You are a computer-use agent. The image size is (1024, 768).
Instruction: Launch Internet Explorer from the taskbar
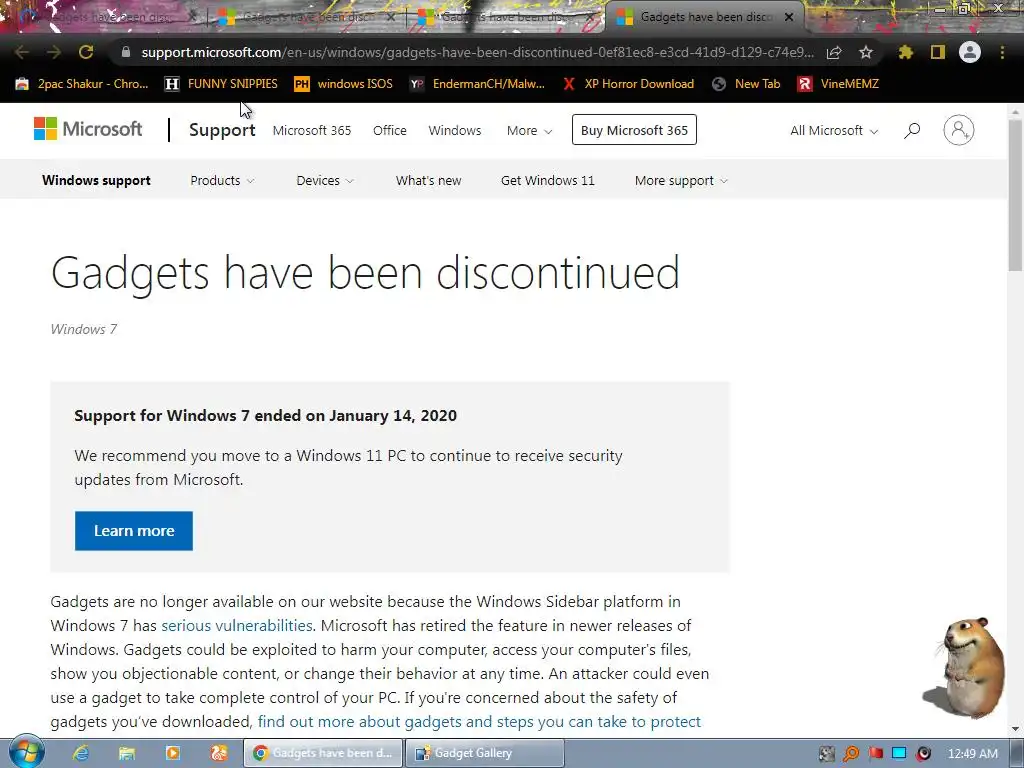pos(81,753)
